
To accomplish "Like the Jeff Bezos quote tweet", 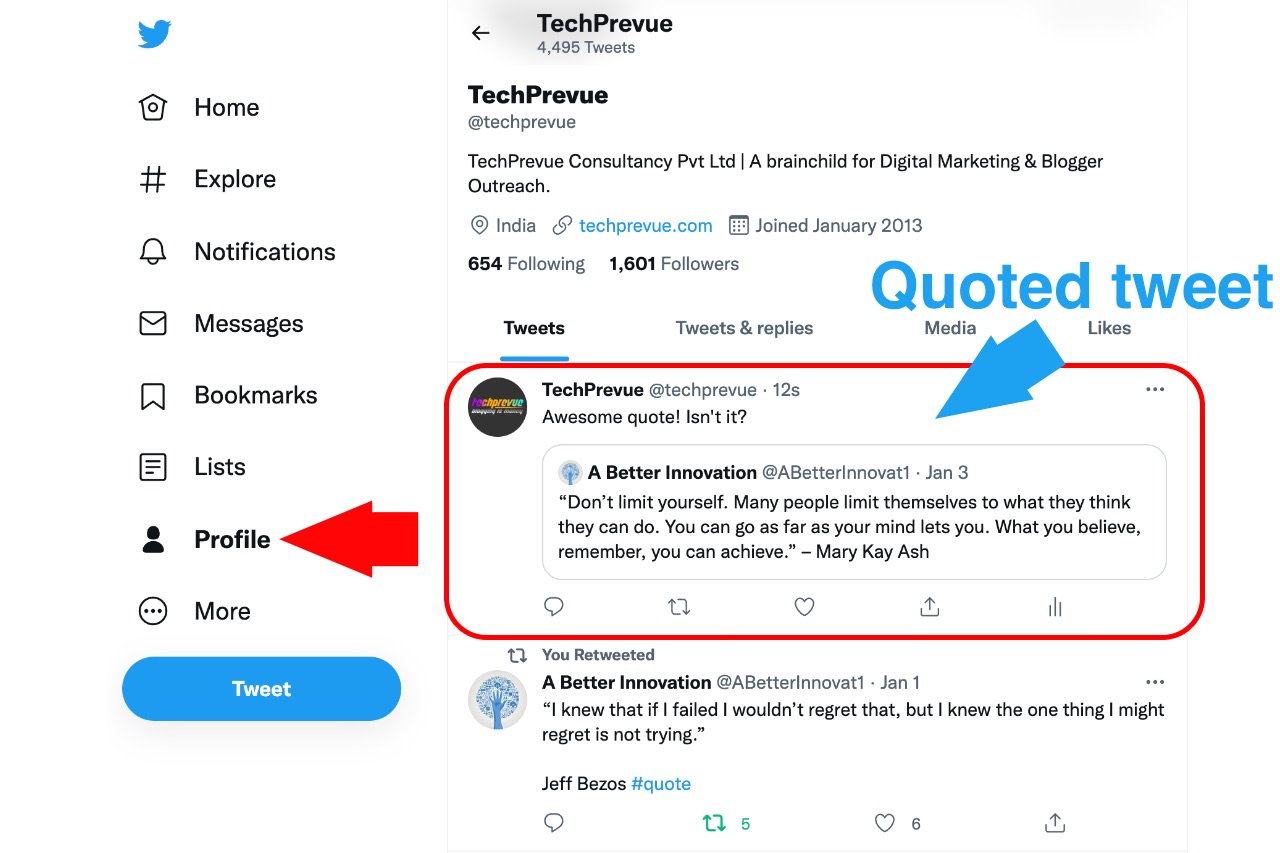I will (x=885, y=823).
